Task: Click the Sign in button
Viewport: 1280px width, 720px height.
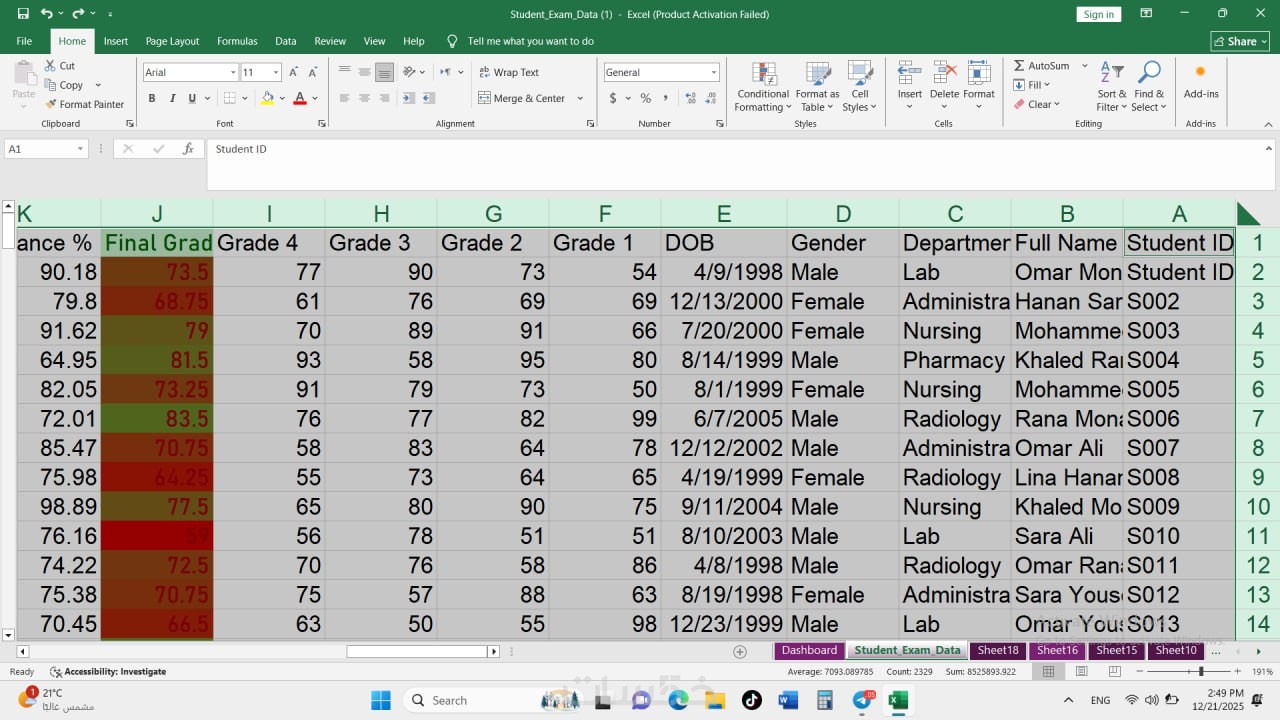Action: click(1098, 14)
